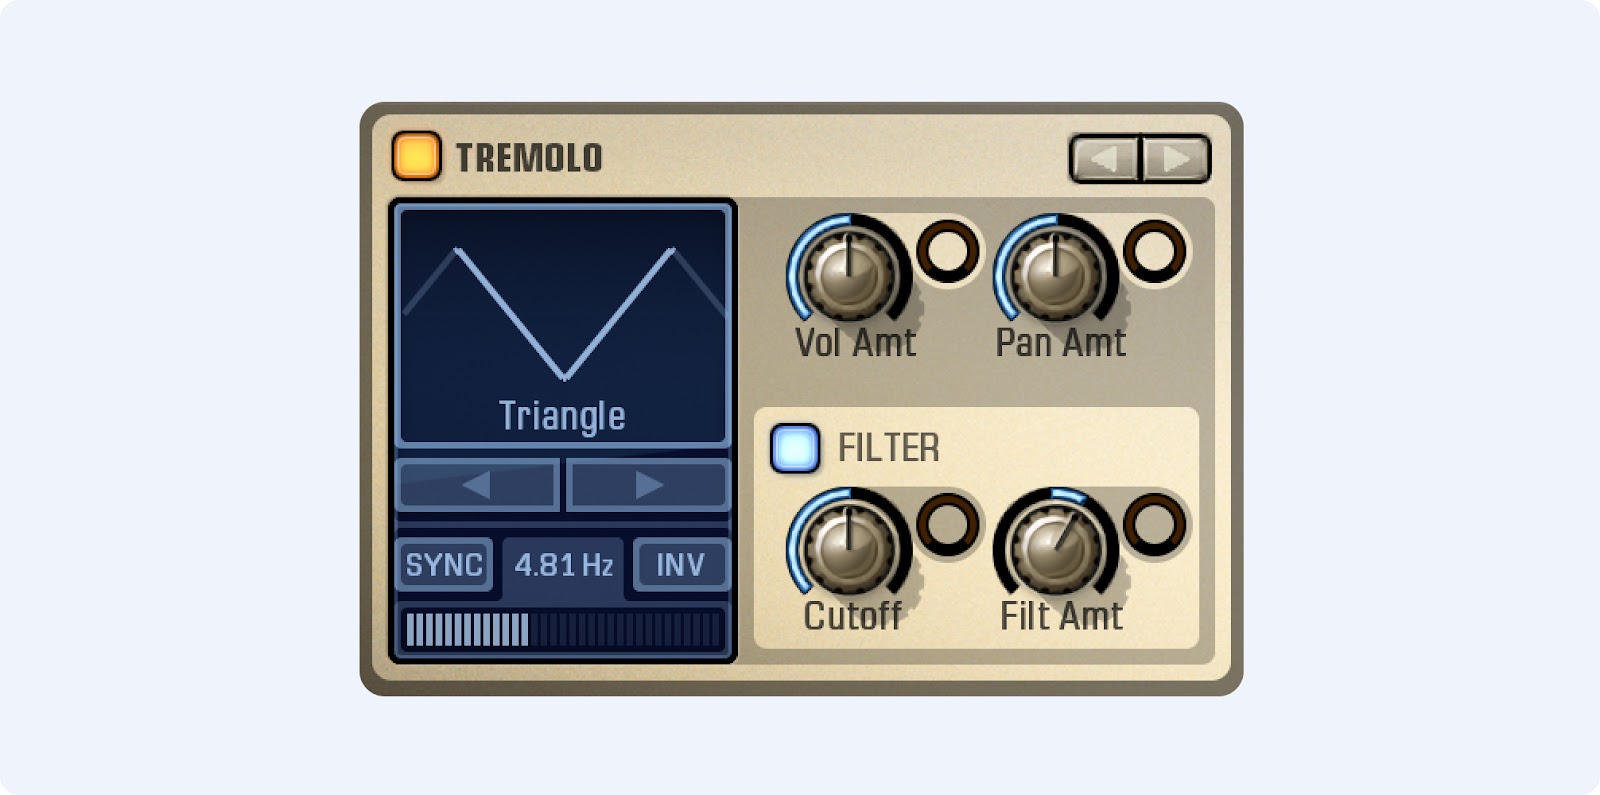Screen dimensions: 1600x795
Task: Click modulation ring beside Cutoff knob
Action: pyautogui.click(x=948, y=523)
